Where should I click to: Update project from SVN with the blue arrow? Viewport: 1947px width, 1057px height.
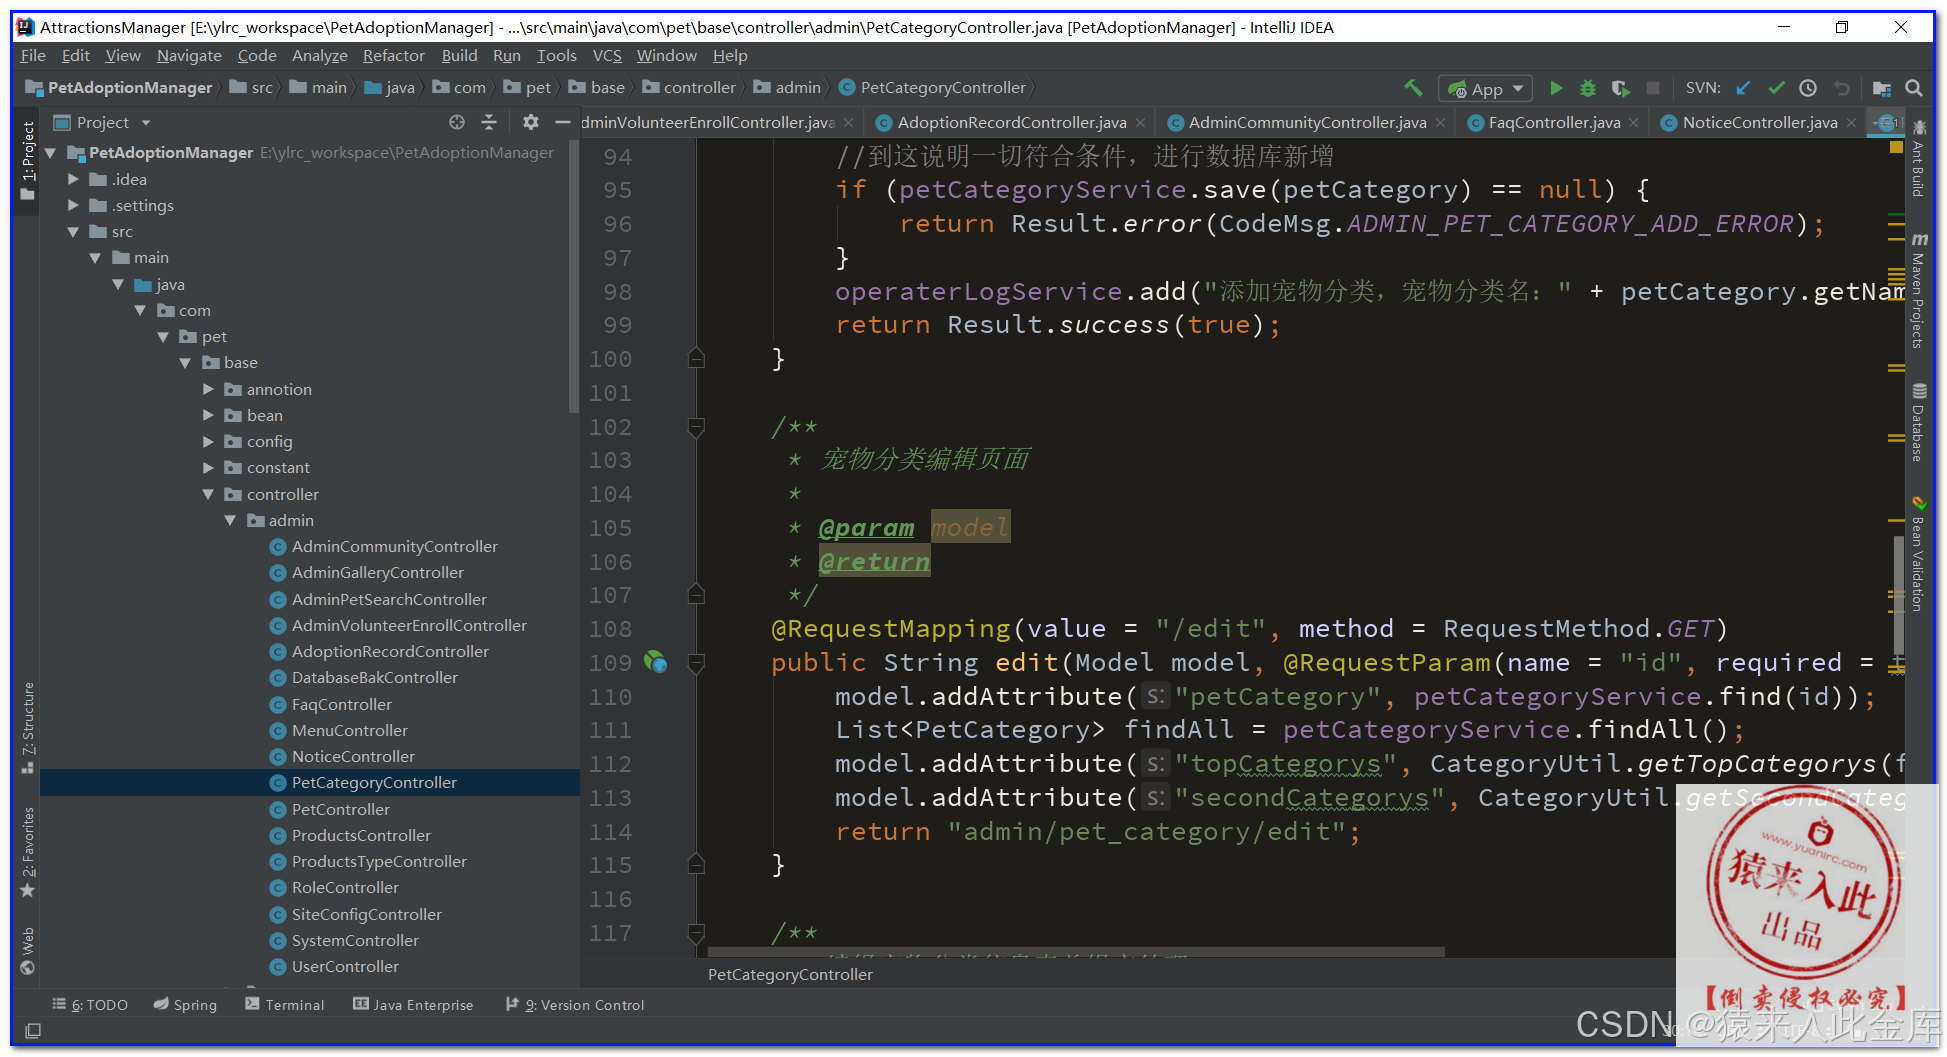(1743, 88)
